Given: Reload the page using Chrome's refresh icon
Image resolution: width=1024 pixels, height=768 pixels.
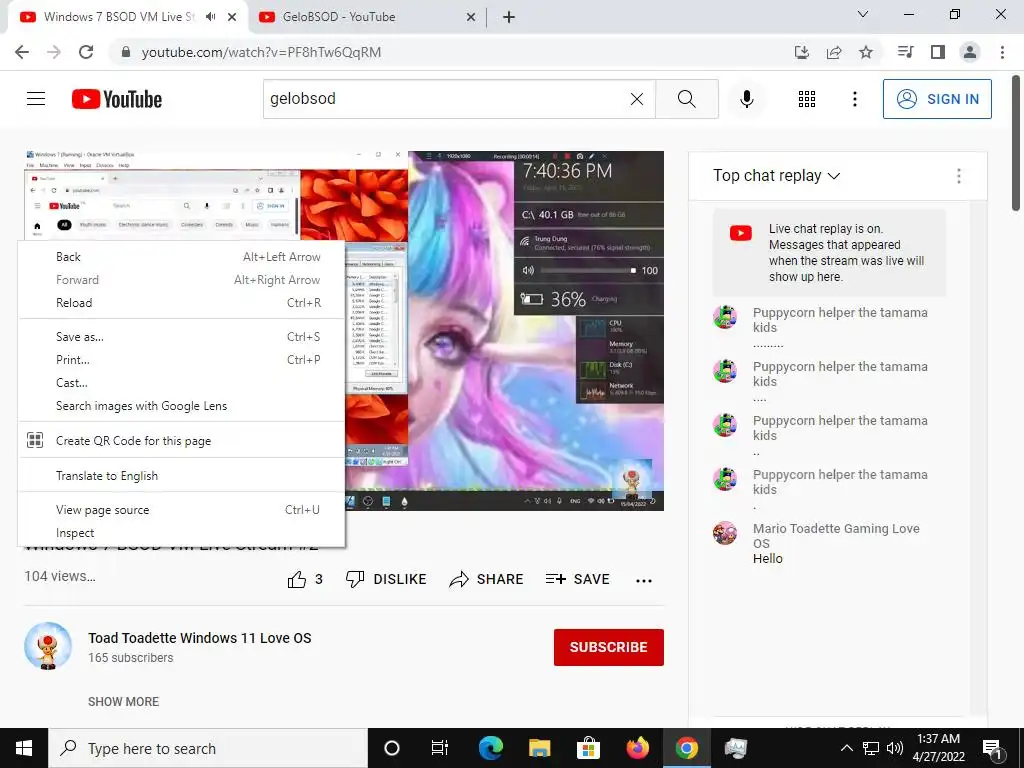Looking at the screenshot, I should (86, 52).
